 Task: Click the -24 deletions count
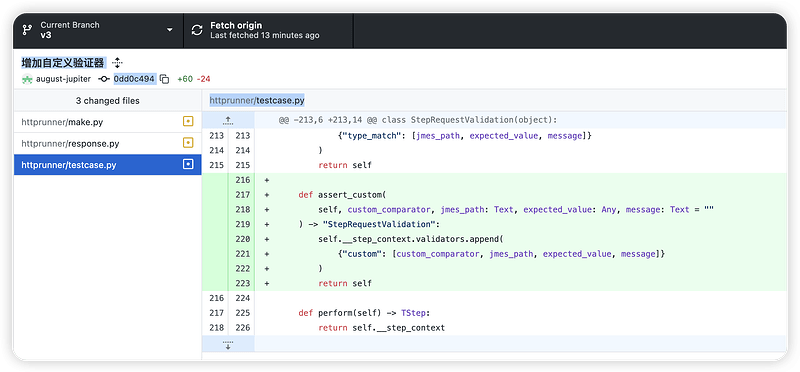click(x=203, y=79)
